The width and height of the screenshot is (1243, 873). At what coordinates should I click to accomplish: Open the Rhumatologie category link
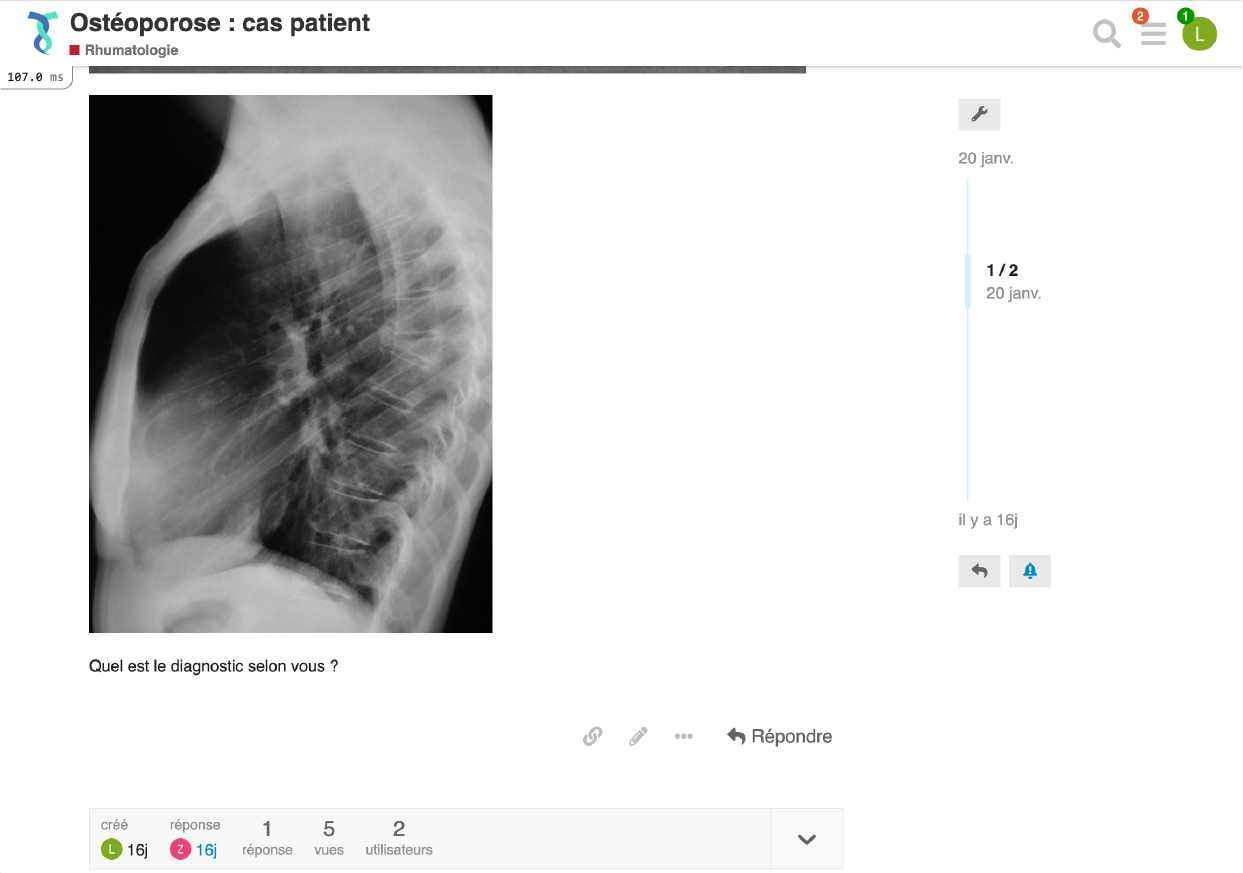pyautogui.click(x=130, y=50)
